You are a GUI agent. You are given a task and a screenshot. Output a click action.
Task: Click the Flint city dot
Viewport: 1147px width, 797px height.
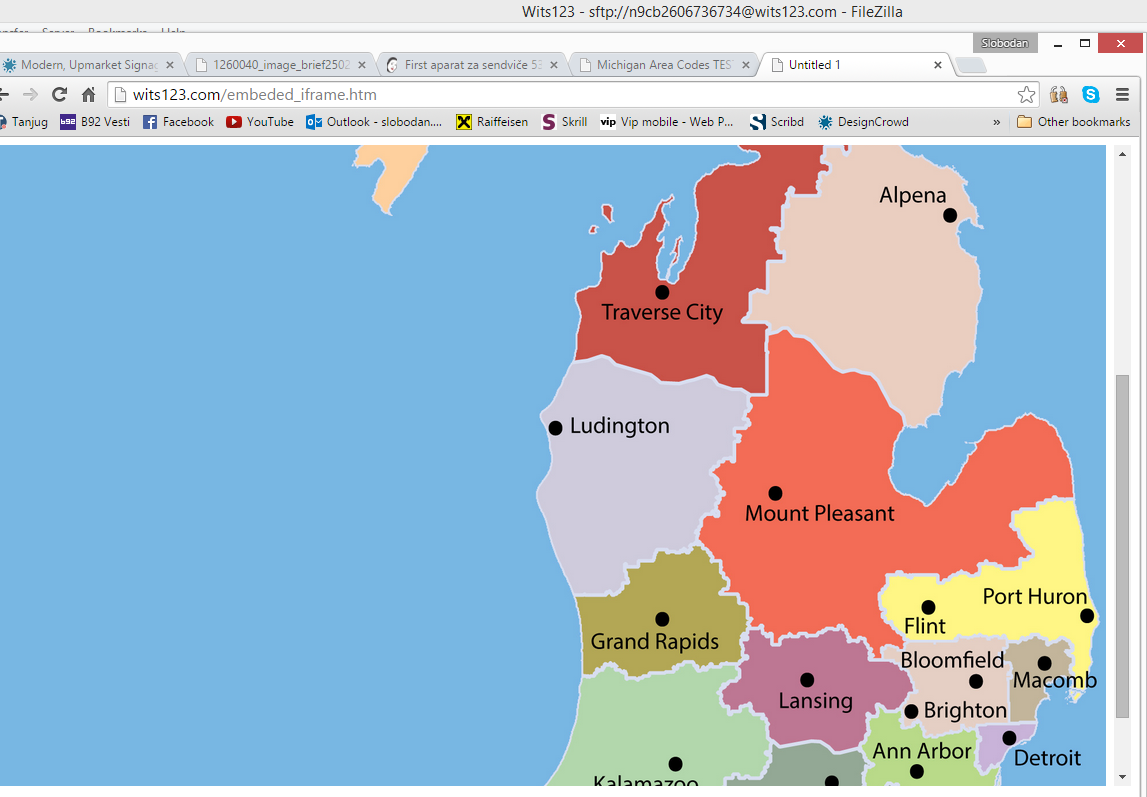[928, 607]
